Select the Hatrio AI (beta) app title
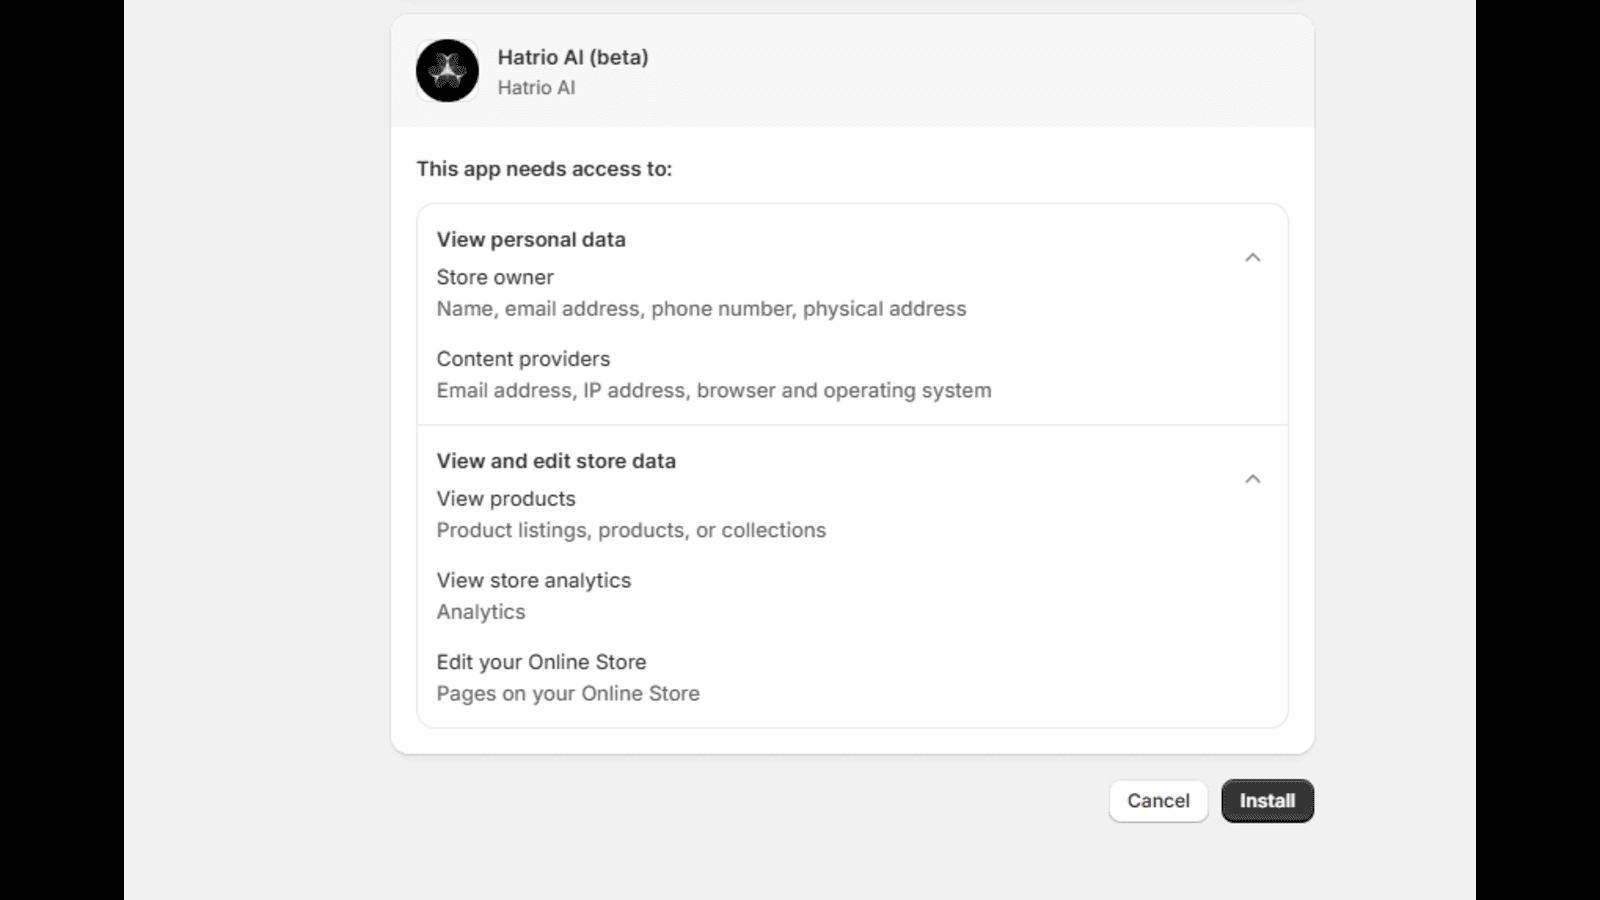Image resolution: width=1600 pixels, height=900 pixels. coord(574,57)
